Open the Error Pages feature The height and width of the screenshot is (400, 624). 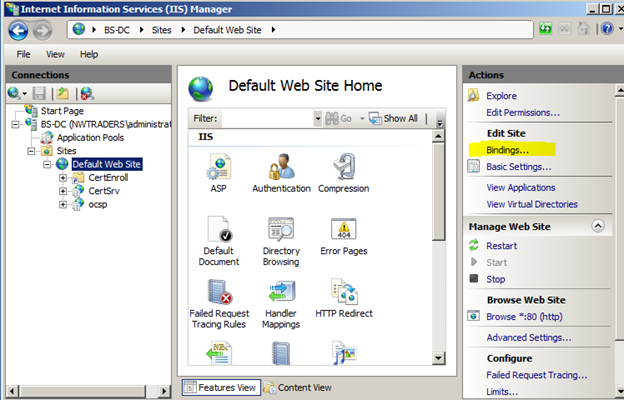tap(344, 236)
